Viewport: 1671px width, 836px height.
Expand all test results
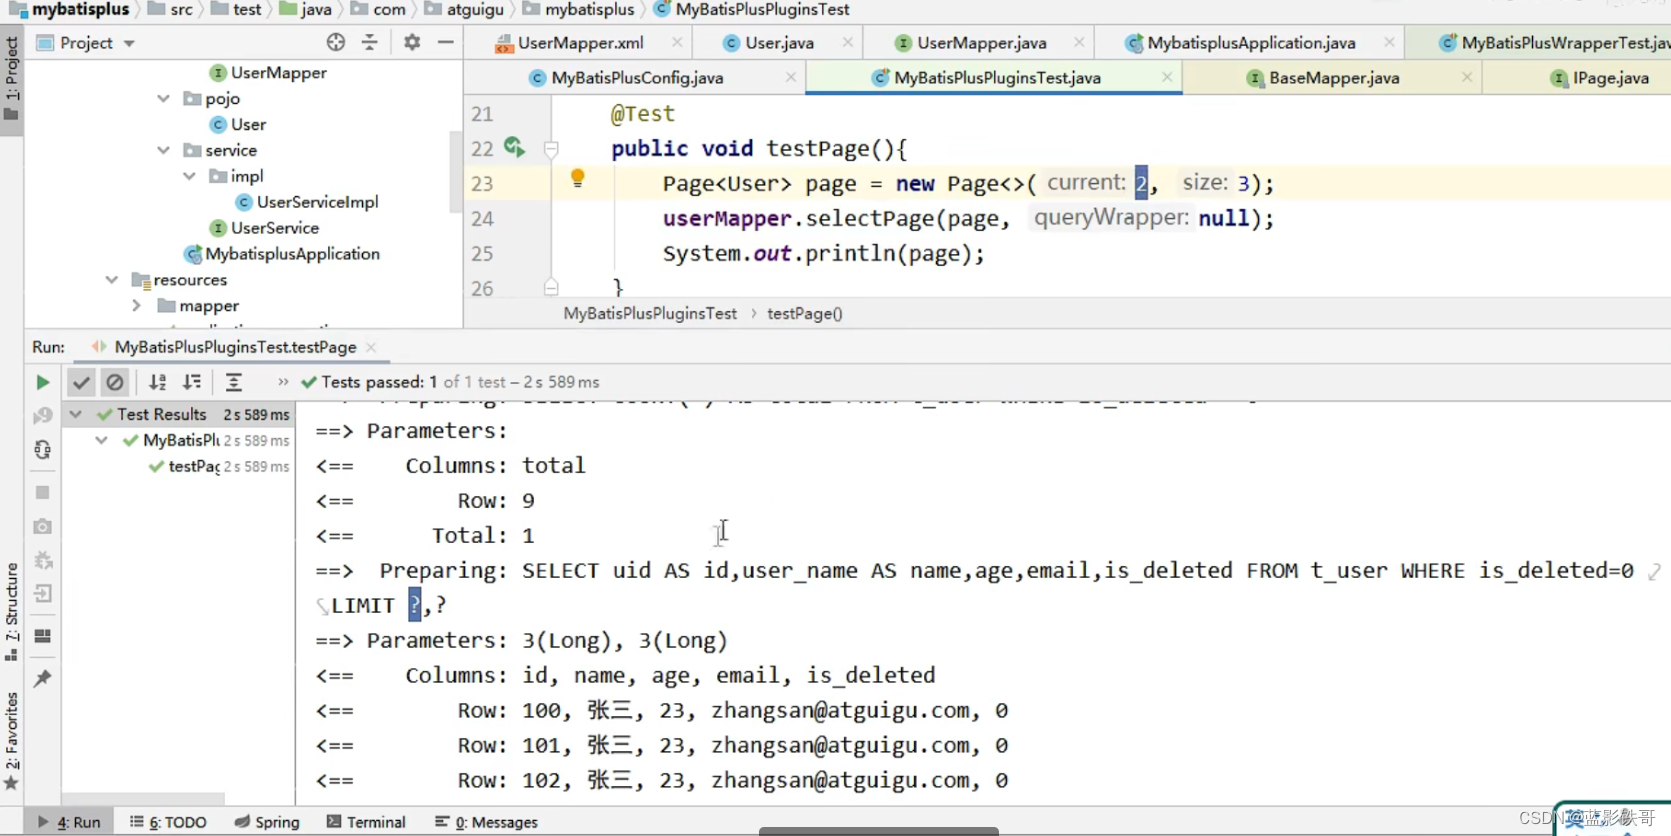(234, 382)
